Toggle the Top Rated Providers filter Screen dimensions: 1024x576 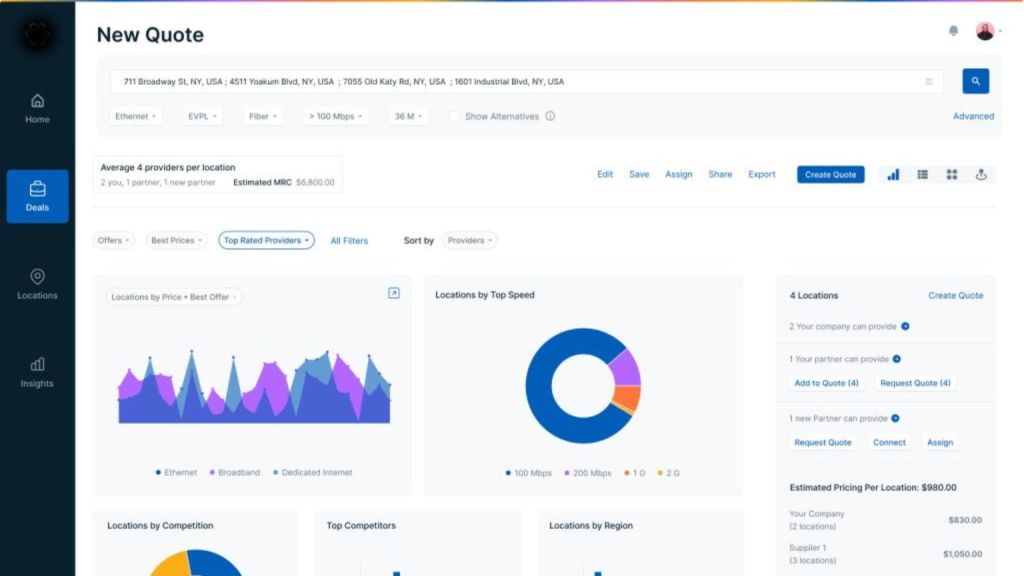[266, 241]
